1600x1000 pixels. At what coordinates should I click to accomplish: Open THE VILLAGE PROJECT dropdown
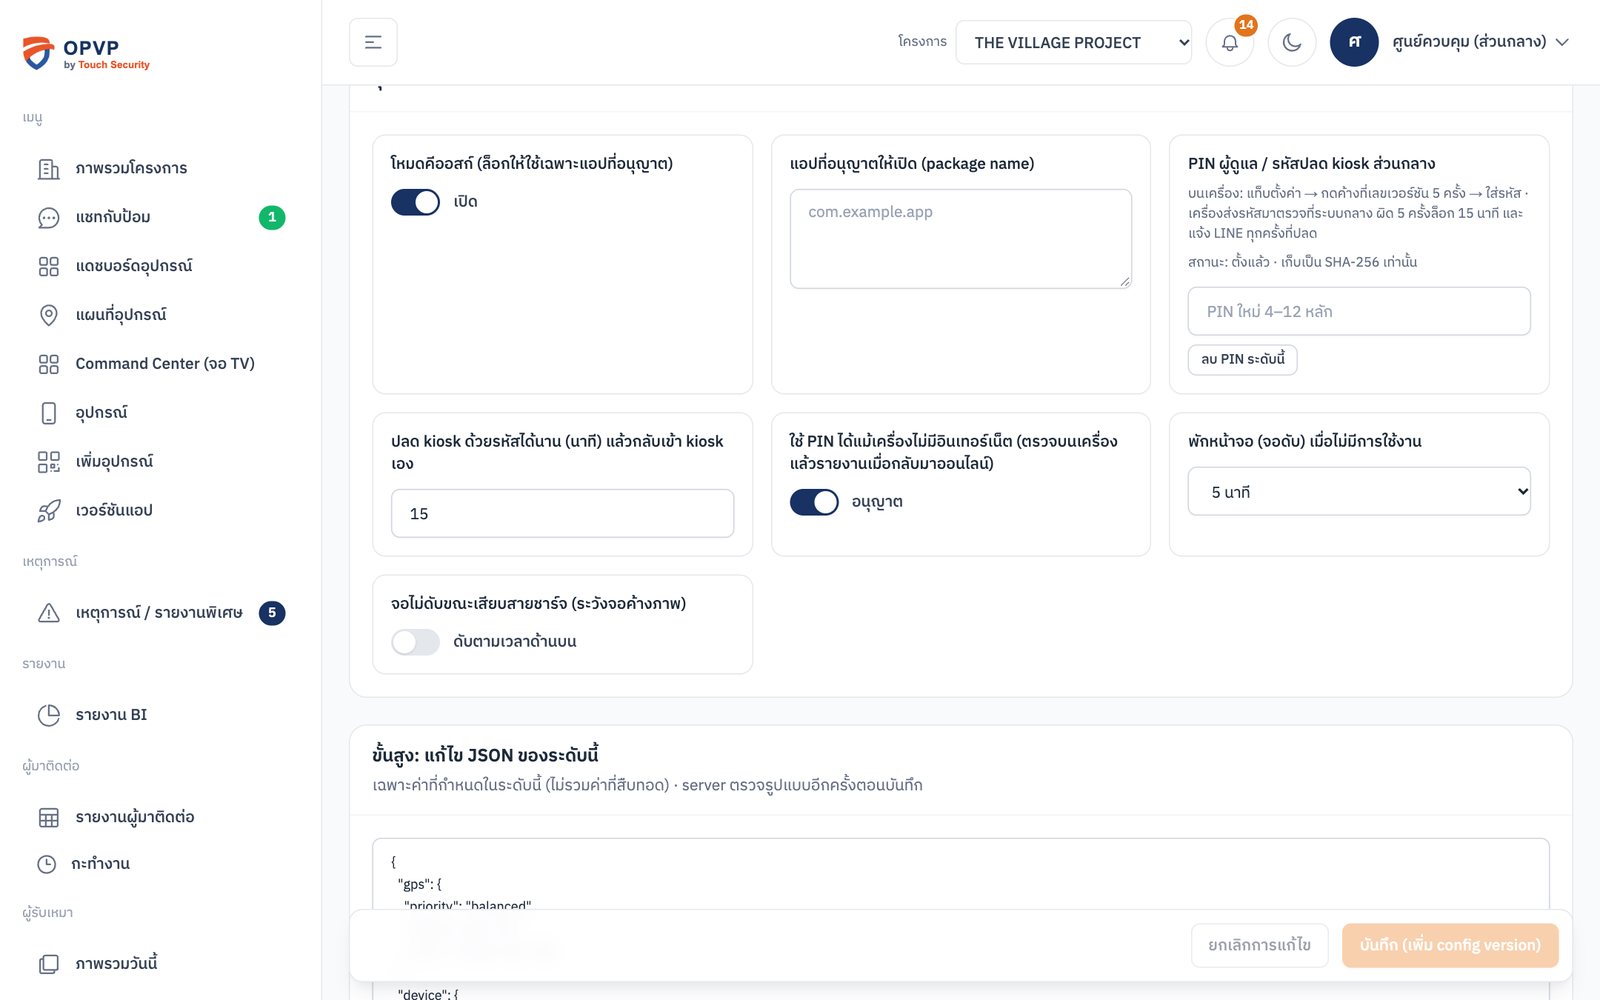tap(1073, 42)
